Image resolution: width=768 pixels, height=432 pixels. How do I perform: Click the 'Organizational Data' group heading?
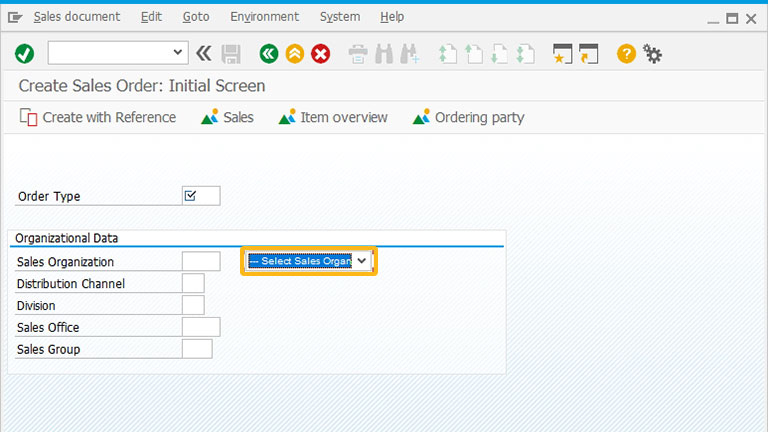67,238
